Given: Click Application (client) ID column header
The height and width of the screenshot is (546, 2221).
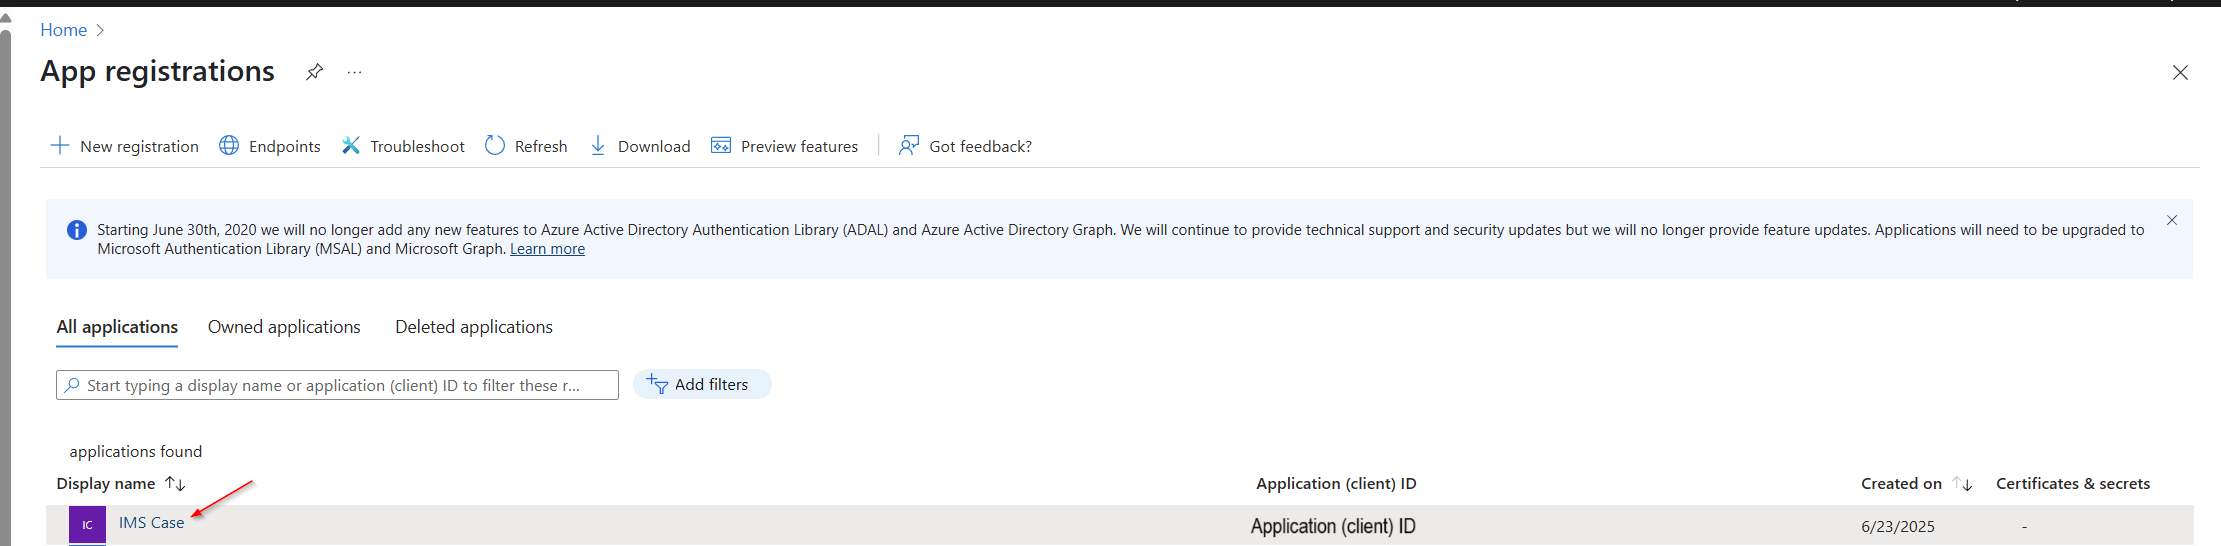Looking at the screenshot, I should point(1336,484).
